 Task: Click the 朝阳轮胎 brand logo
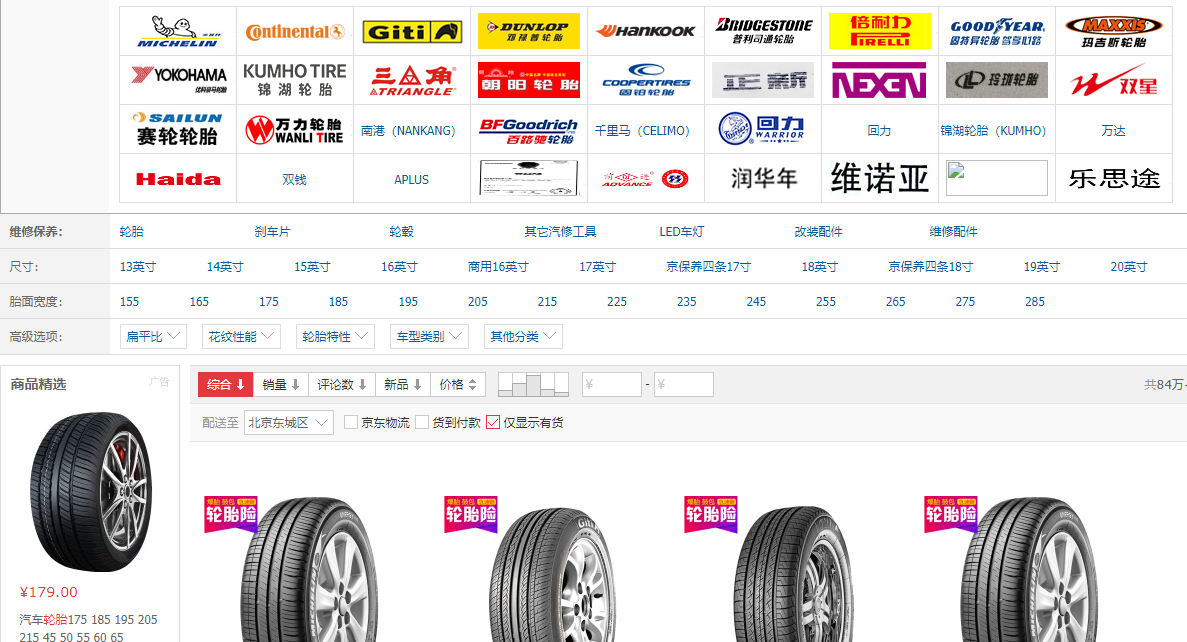pos(529,79)
